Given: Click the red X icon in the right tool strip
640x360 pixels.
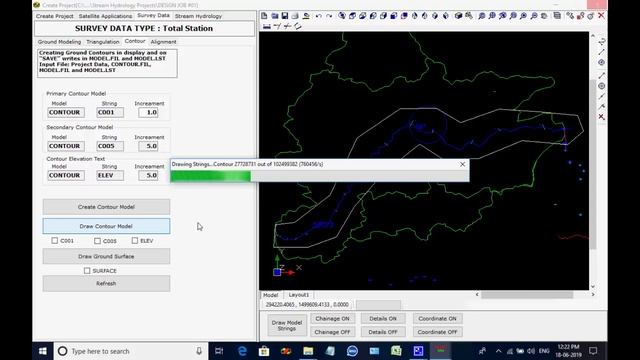Looking at the screenshot, I should (x=602, y=117).
